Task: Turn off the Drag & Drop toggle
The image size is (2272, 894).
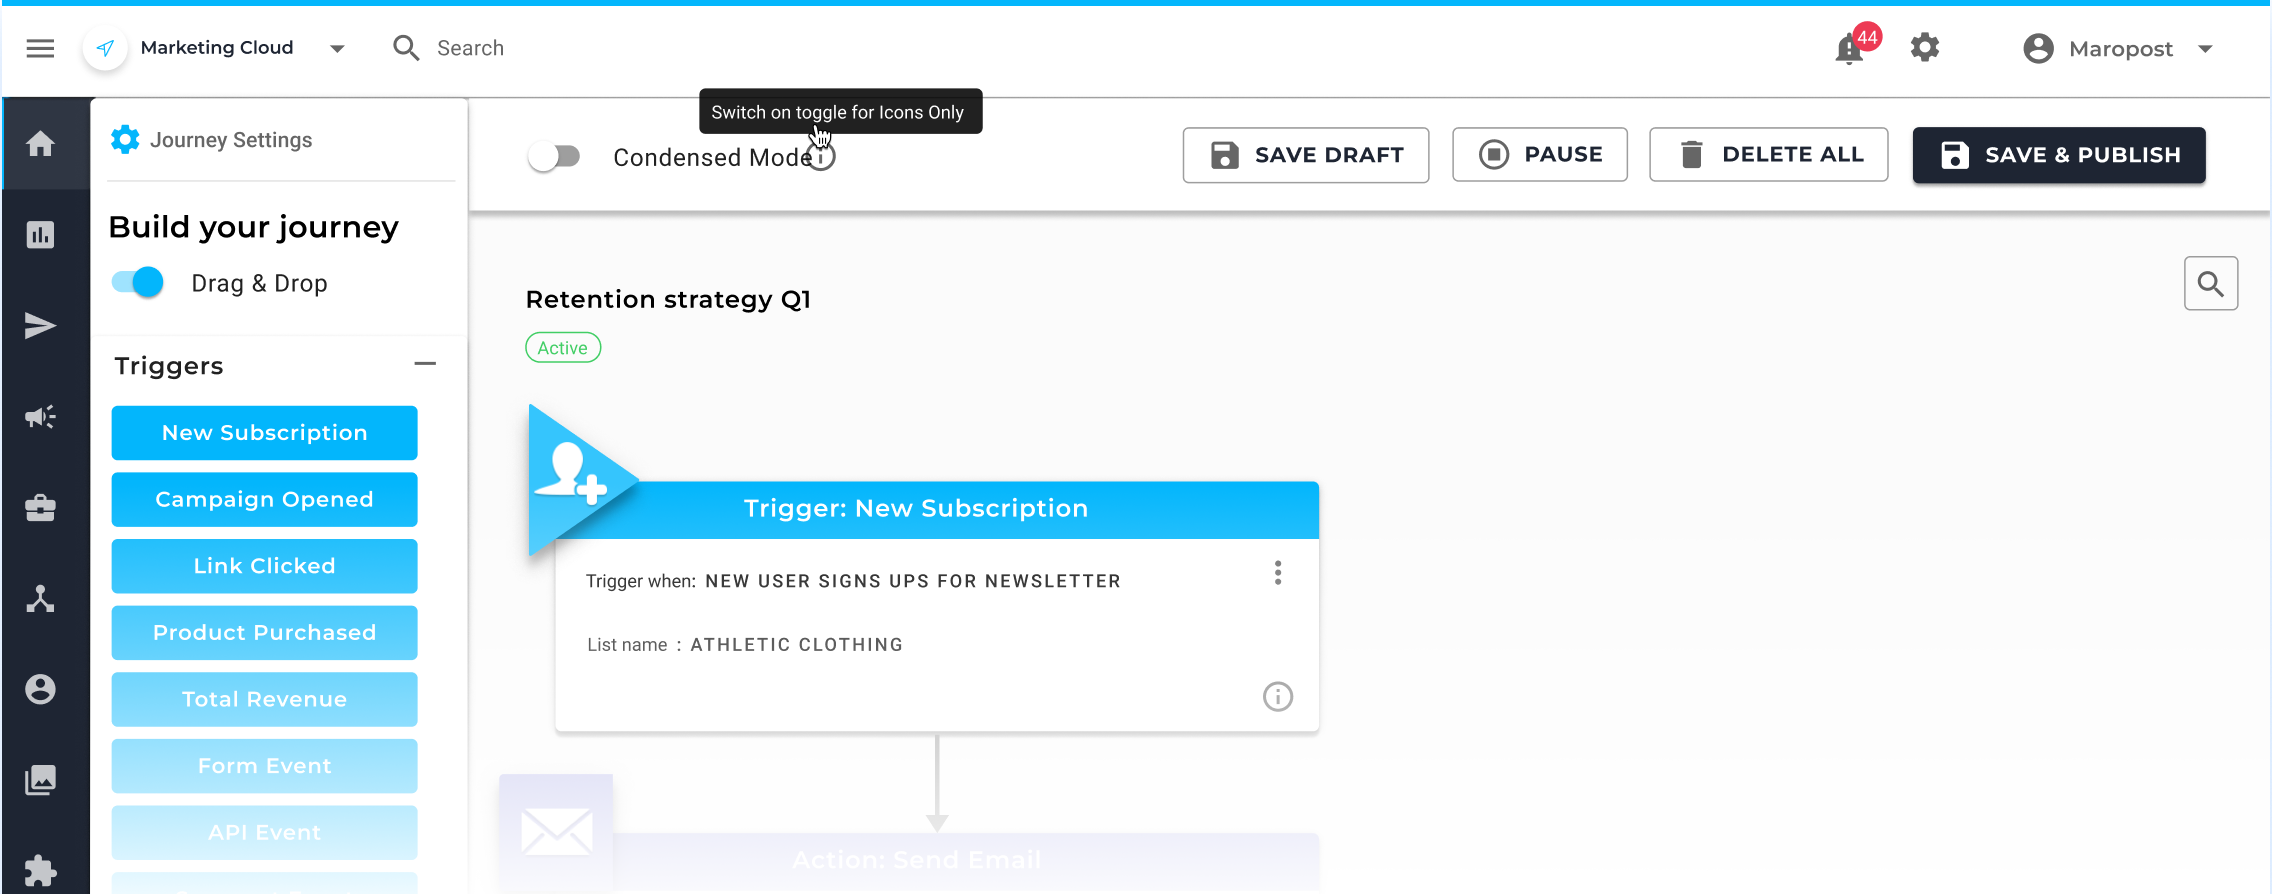Action: coord(138,283)
